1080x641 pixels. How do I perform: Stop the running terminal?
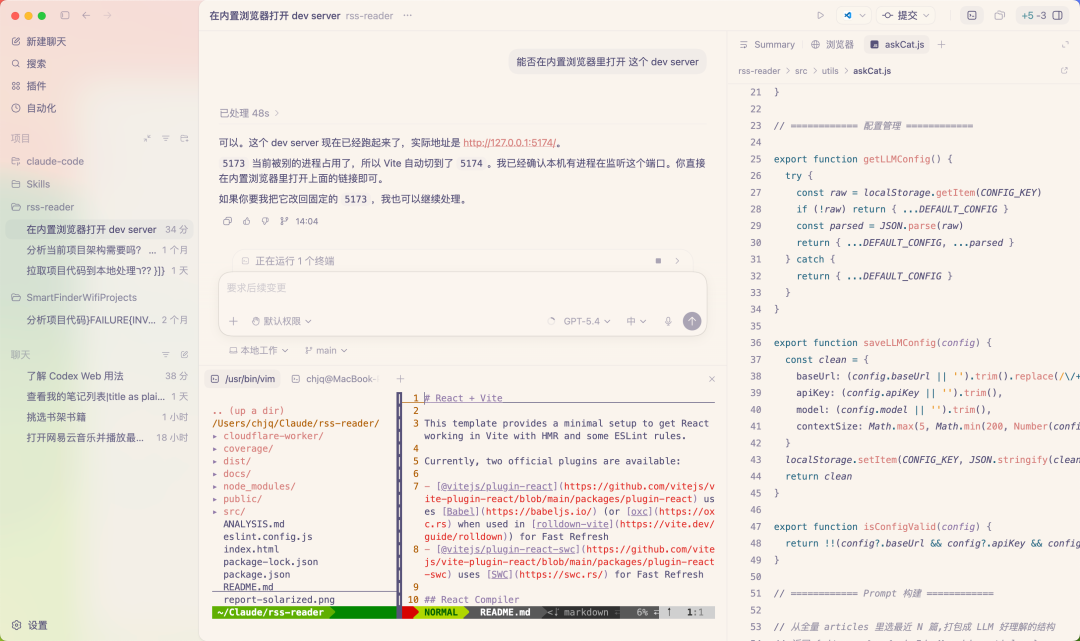658,261
